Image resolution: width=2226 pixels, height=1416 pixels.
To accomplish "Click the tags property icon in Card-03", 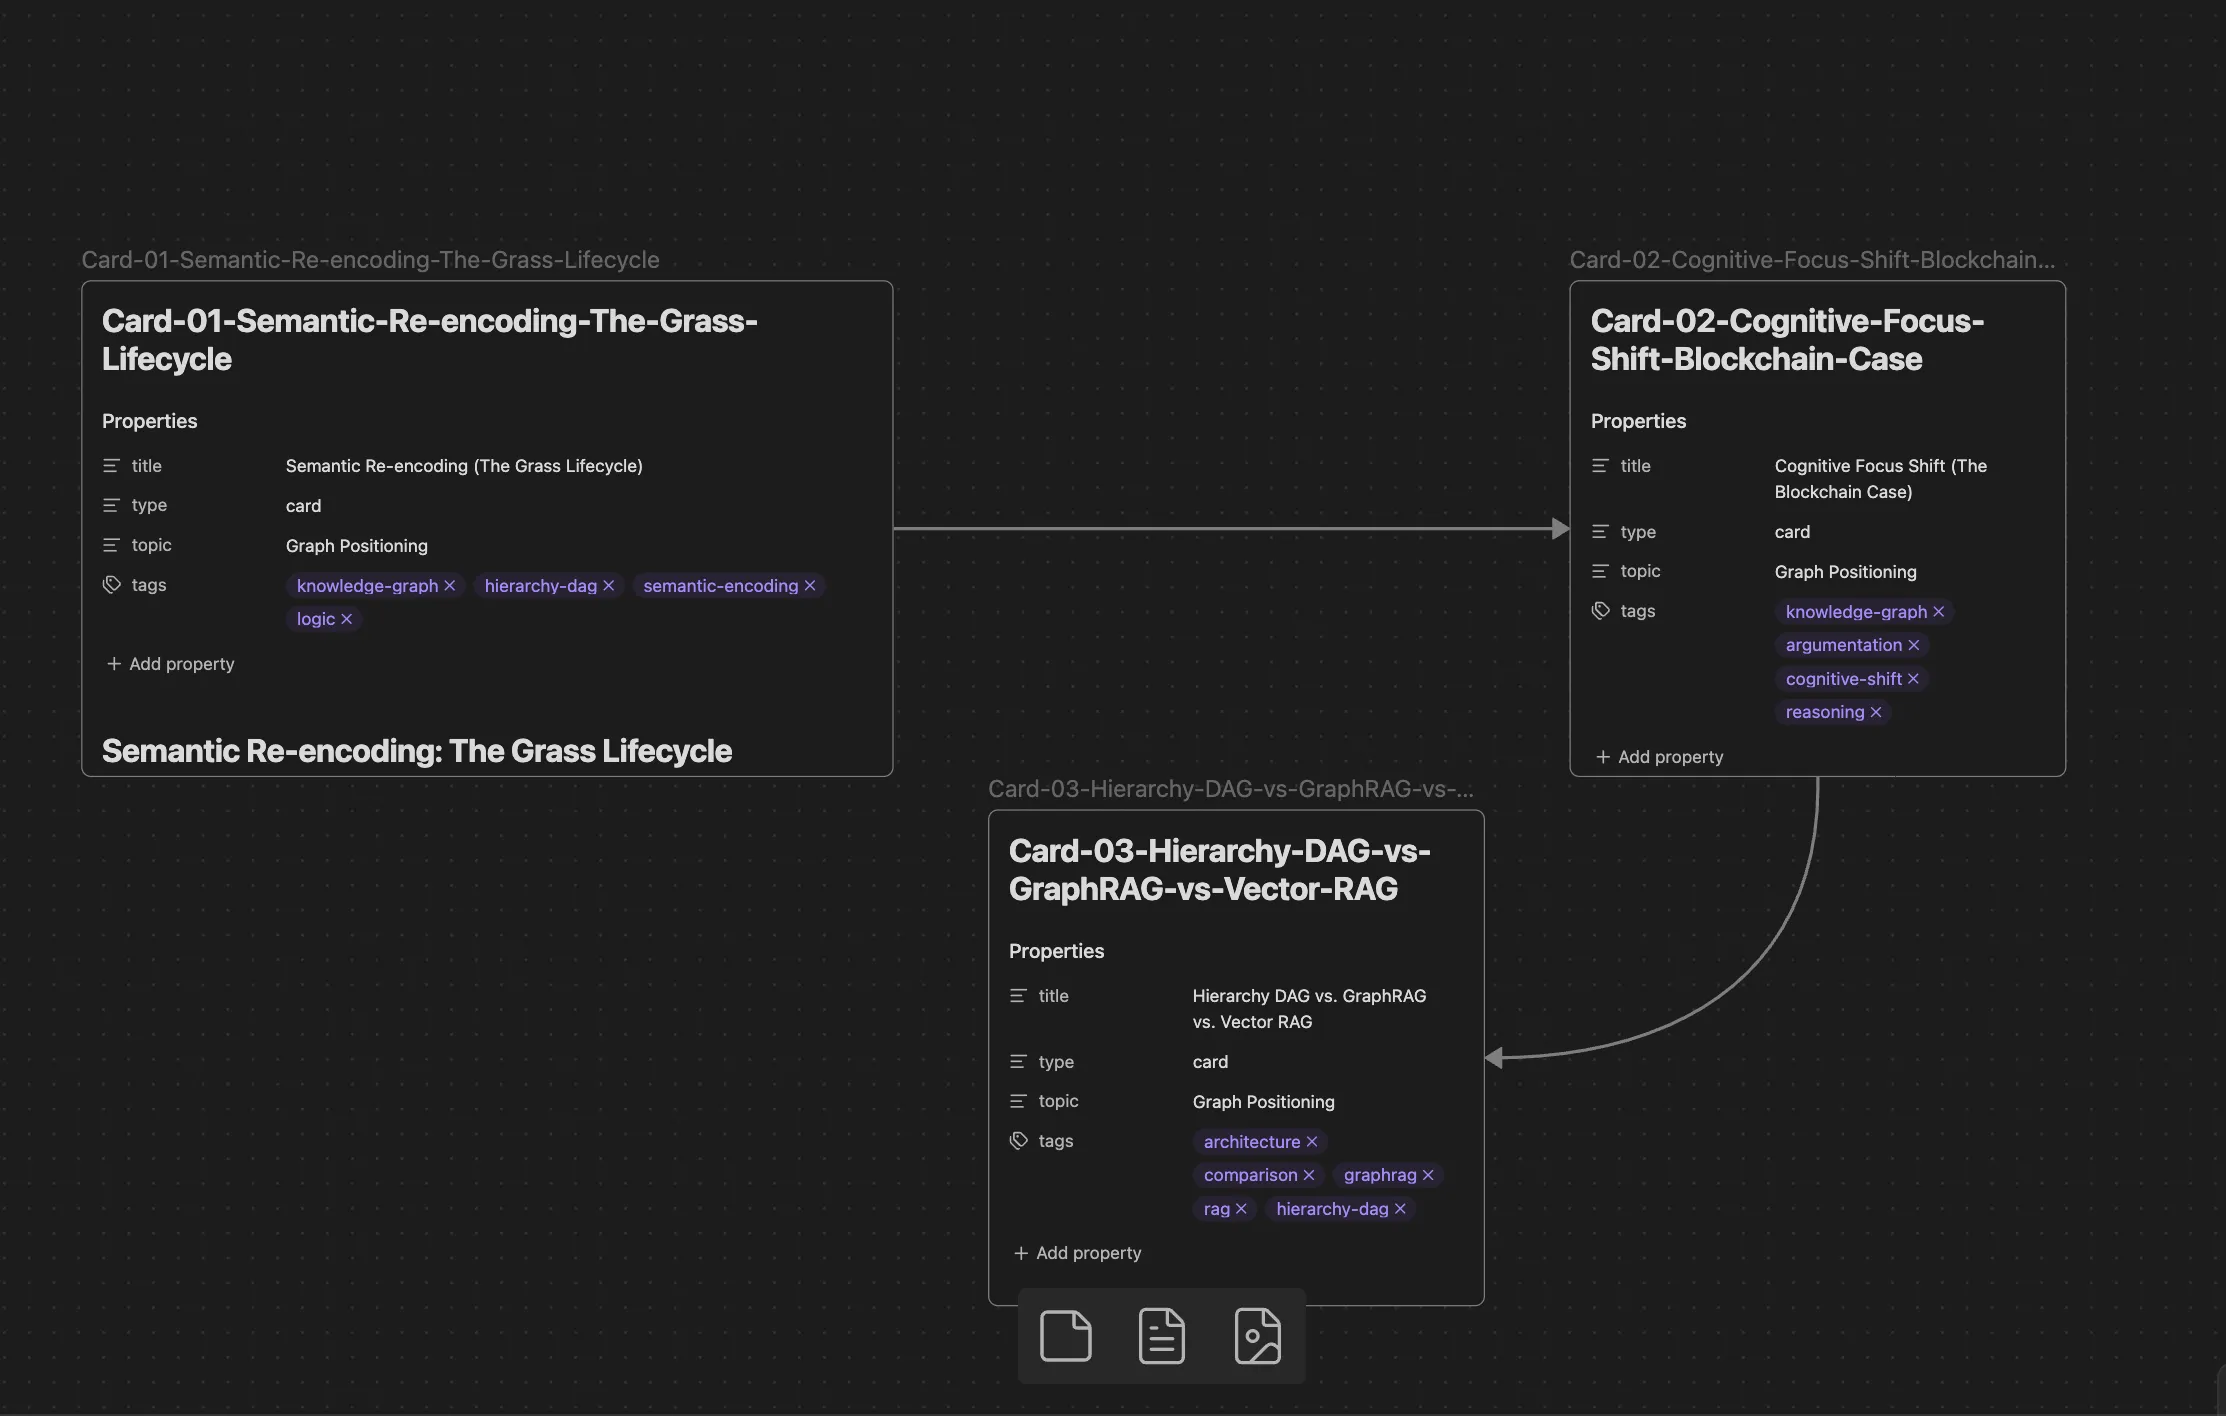I will click(x=1019, y=1141).
